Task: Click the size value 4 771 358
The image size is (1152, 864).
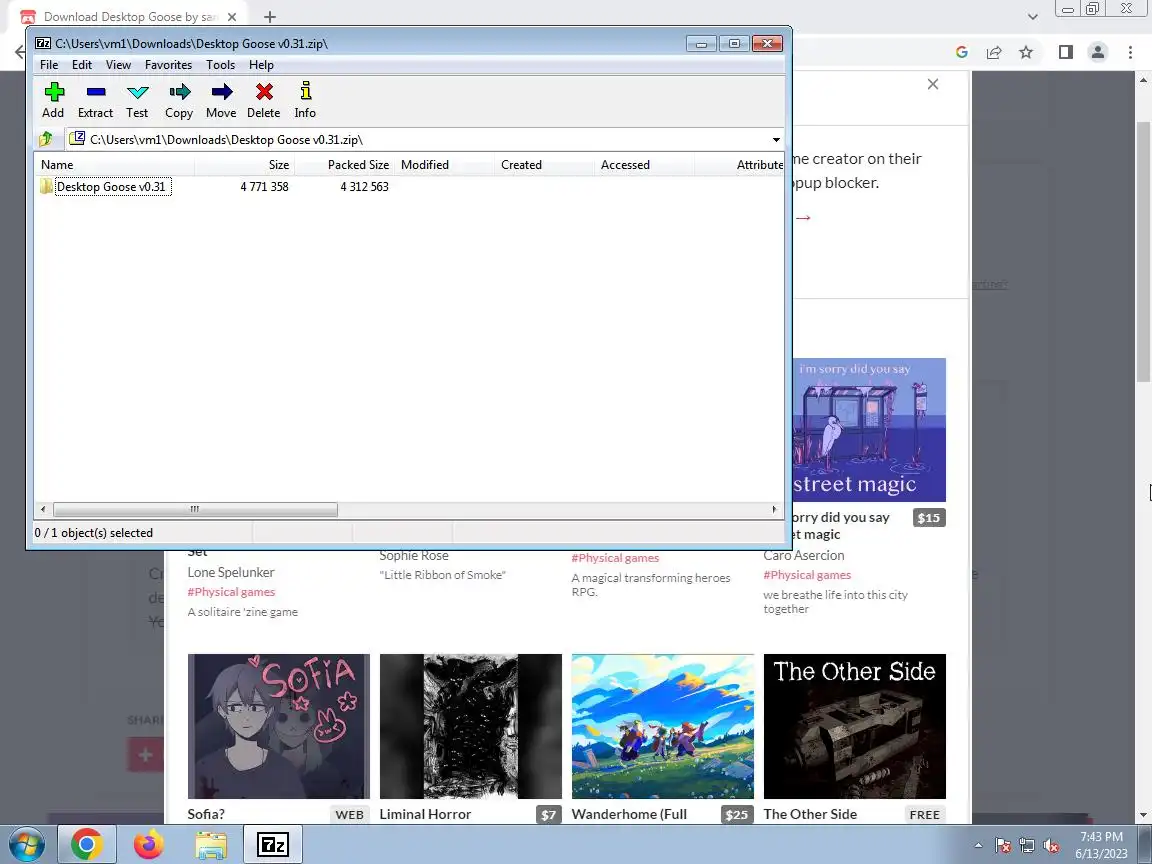Action: (264, 187)
